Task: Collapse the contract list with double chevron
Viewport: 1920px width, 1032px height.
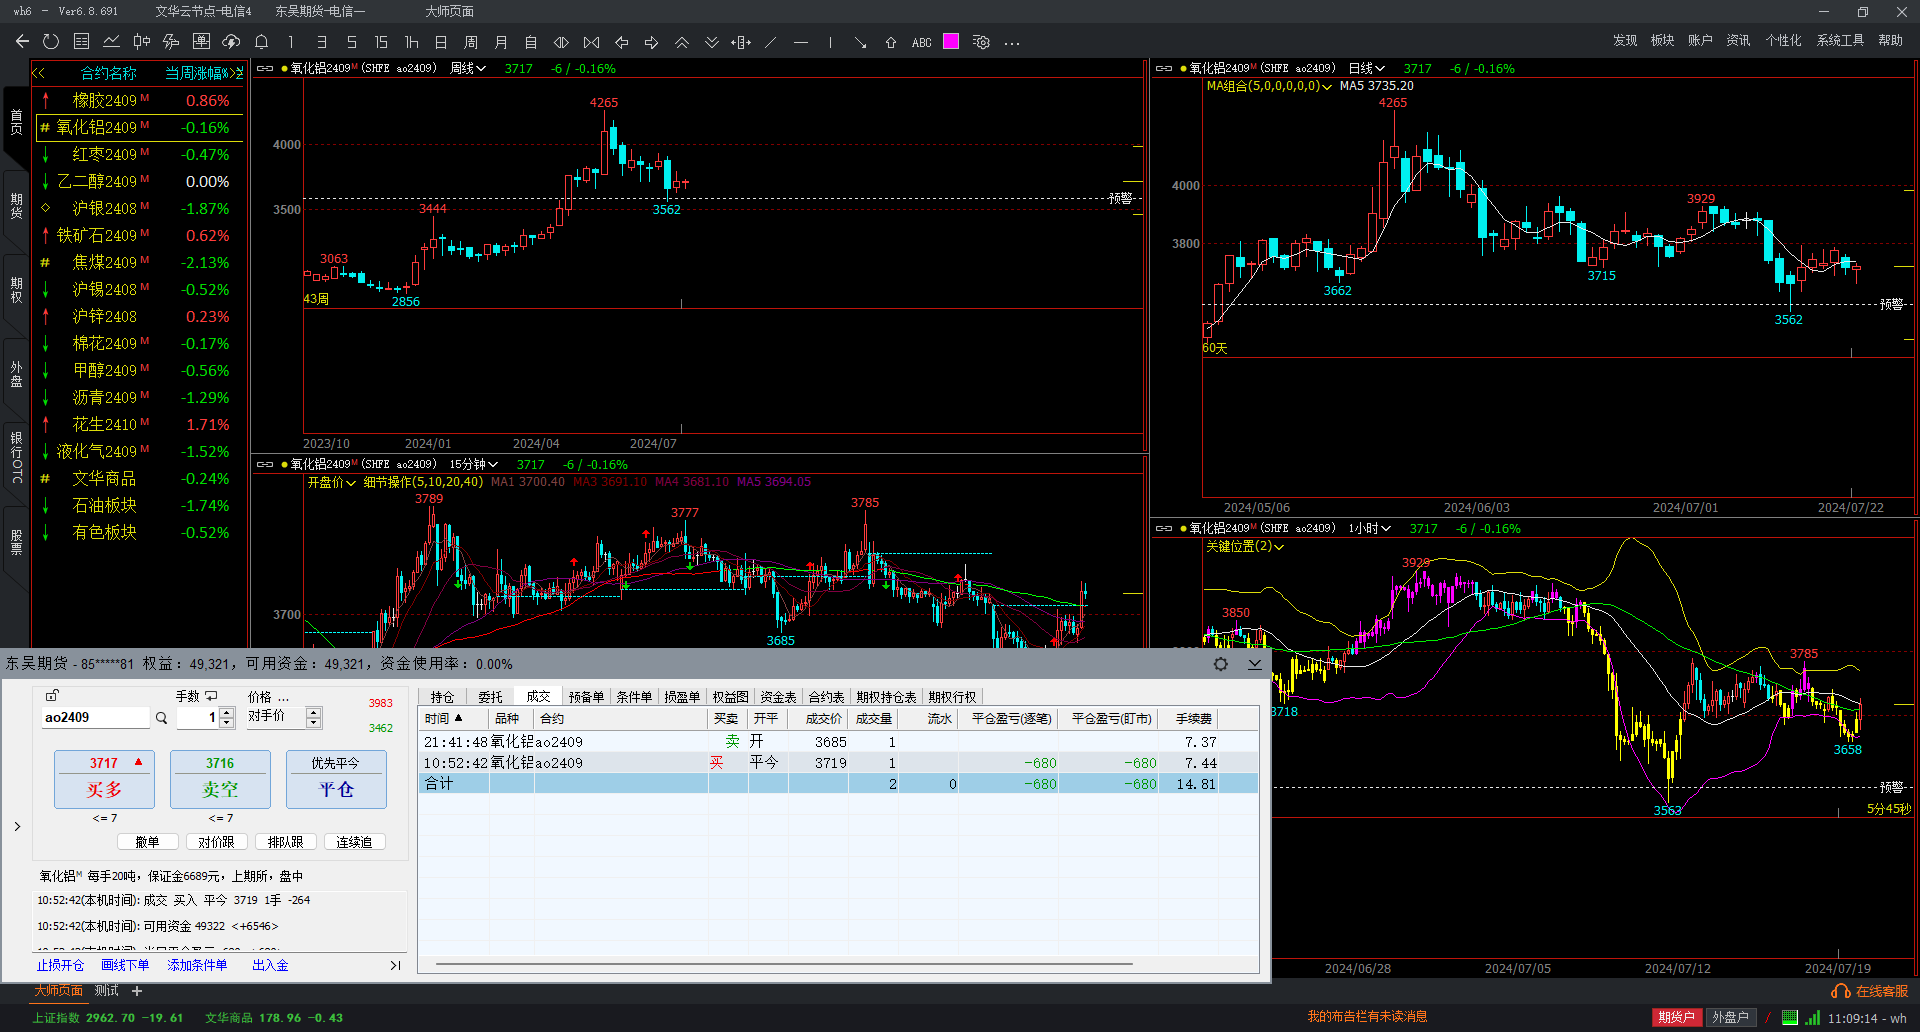Action: pyautogui.click(x=39, y=73)
